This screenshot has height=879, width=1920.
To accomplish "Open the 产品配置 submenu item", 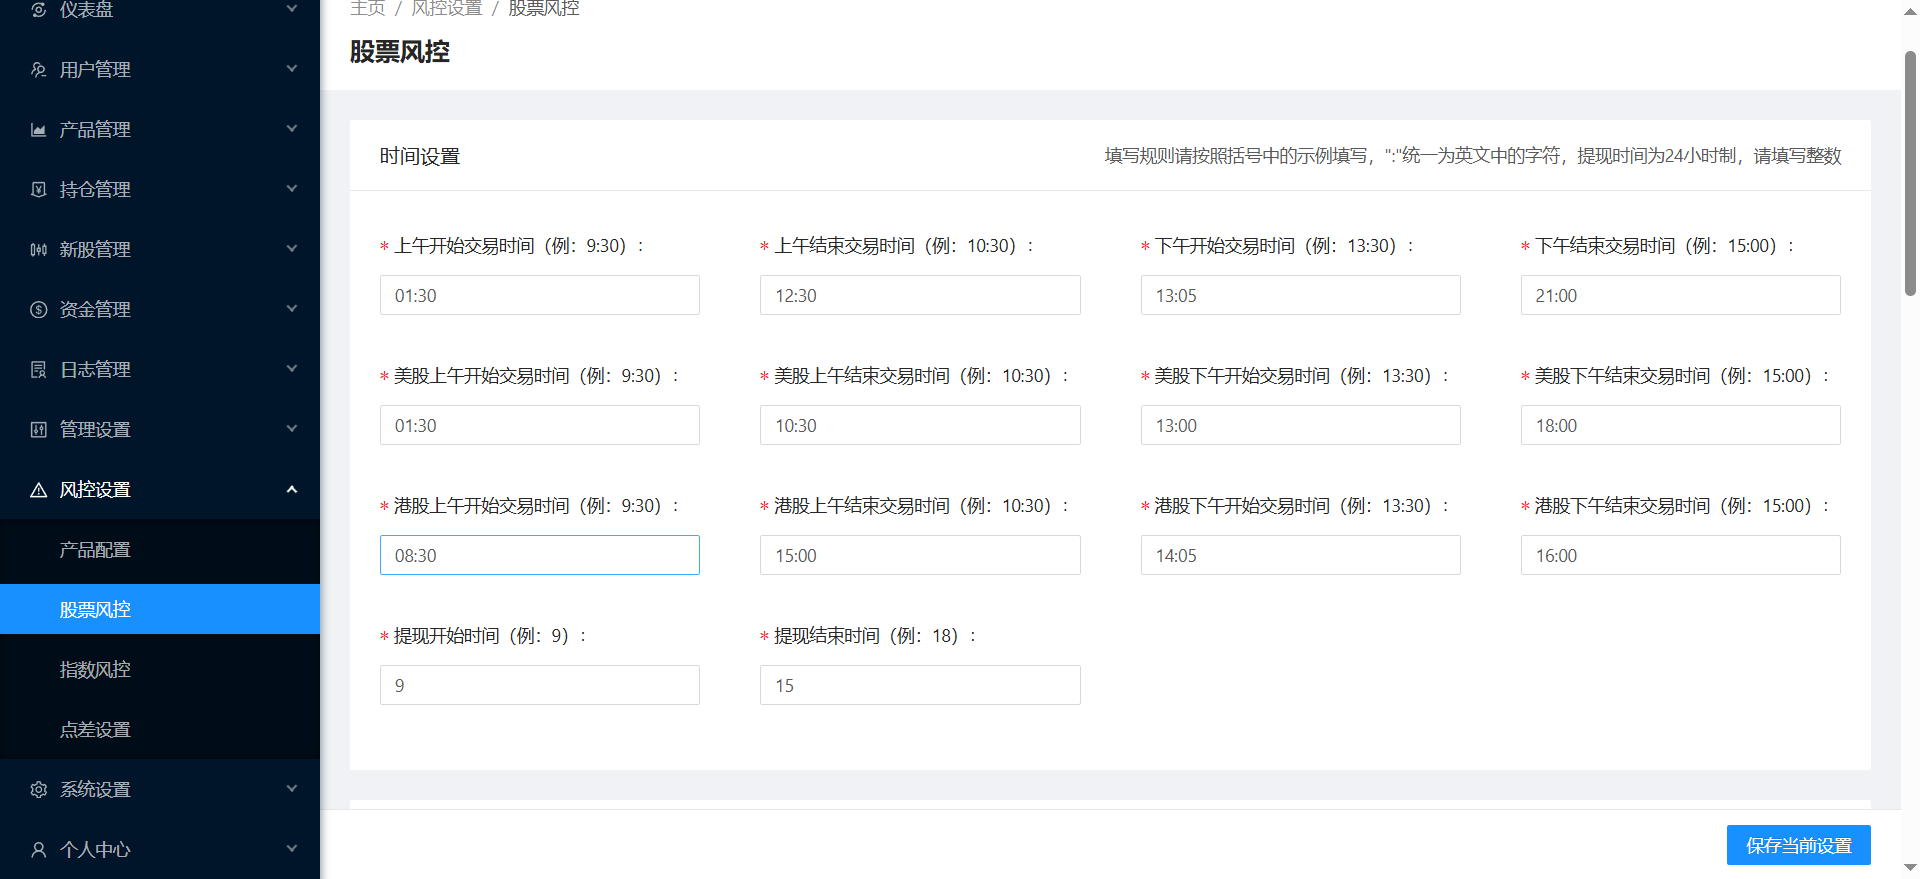I will 95,549.
